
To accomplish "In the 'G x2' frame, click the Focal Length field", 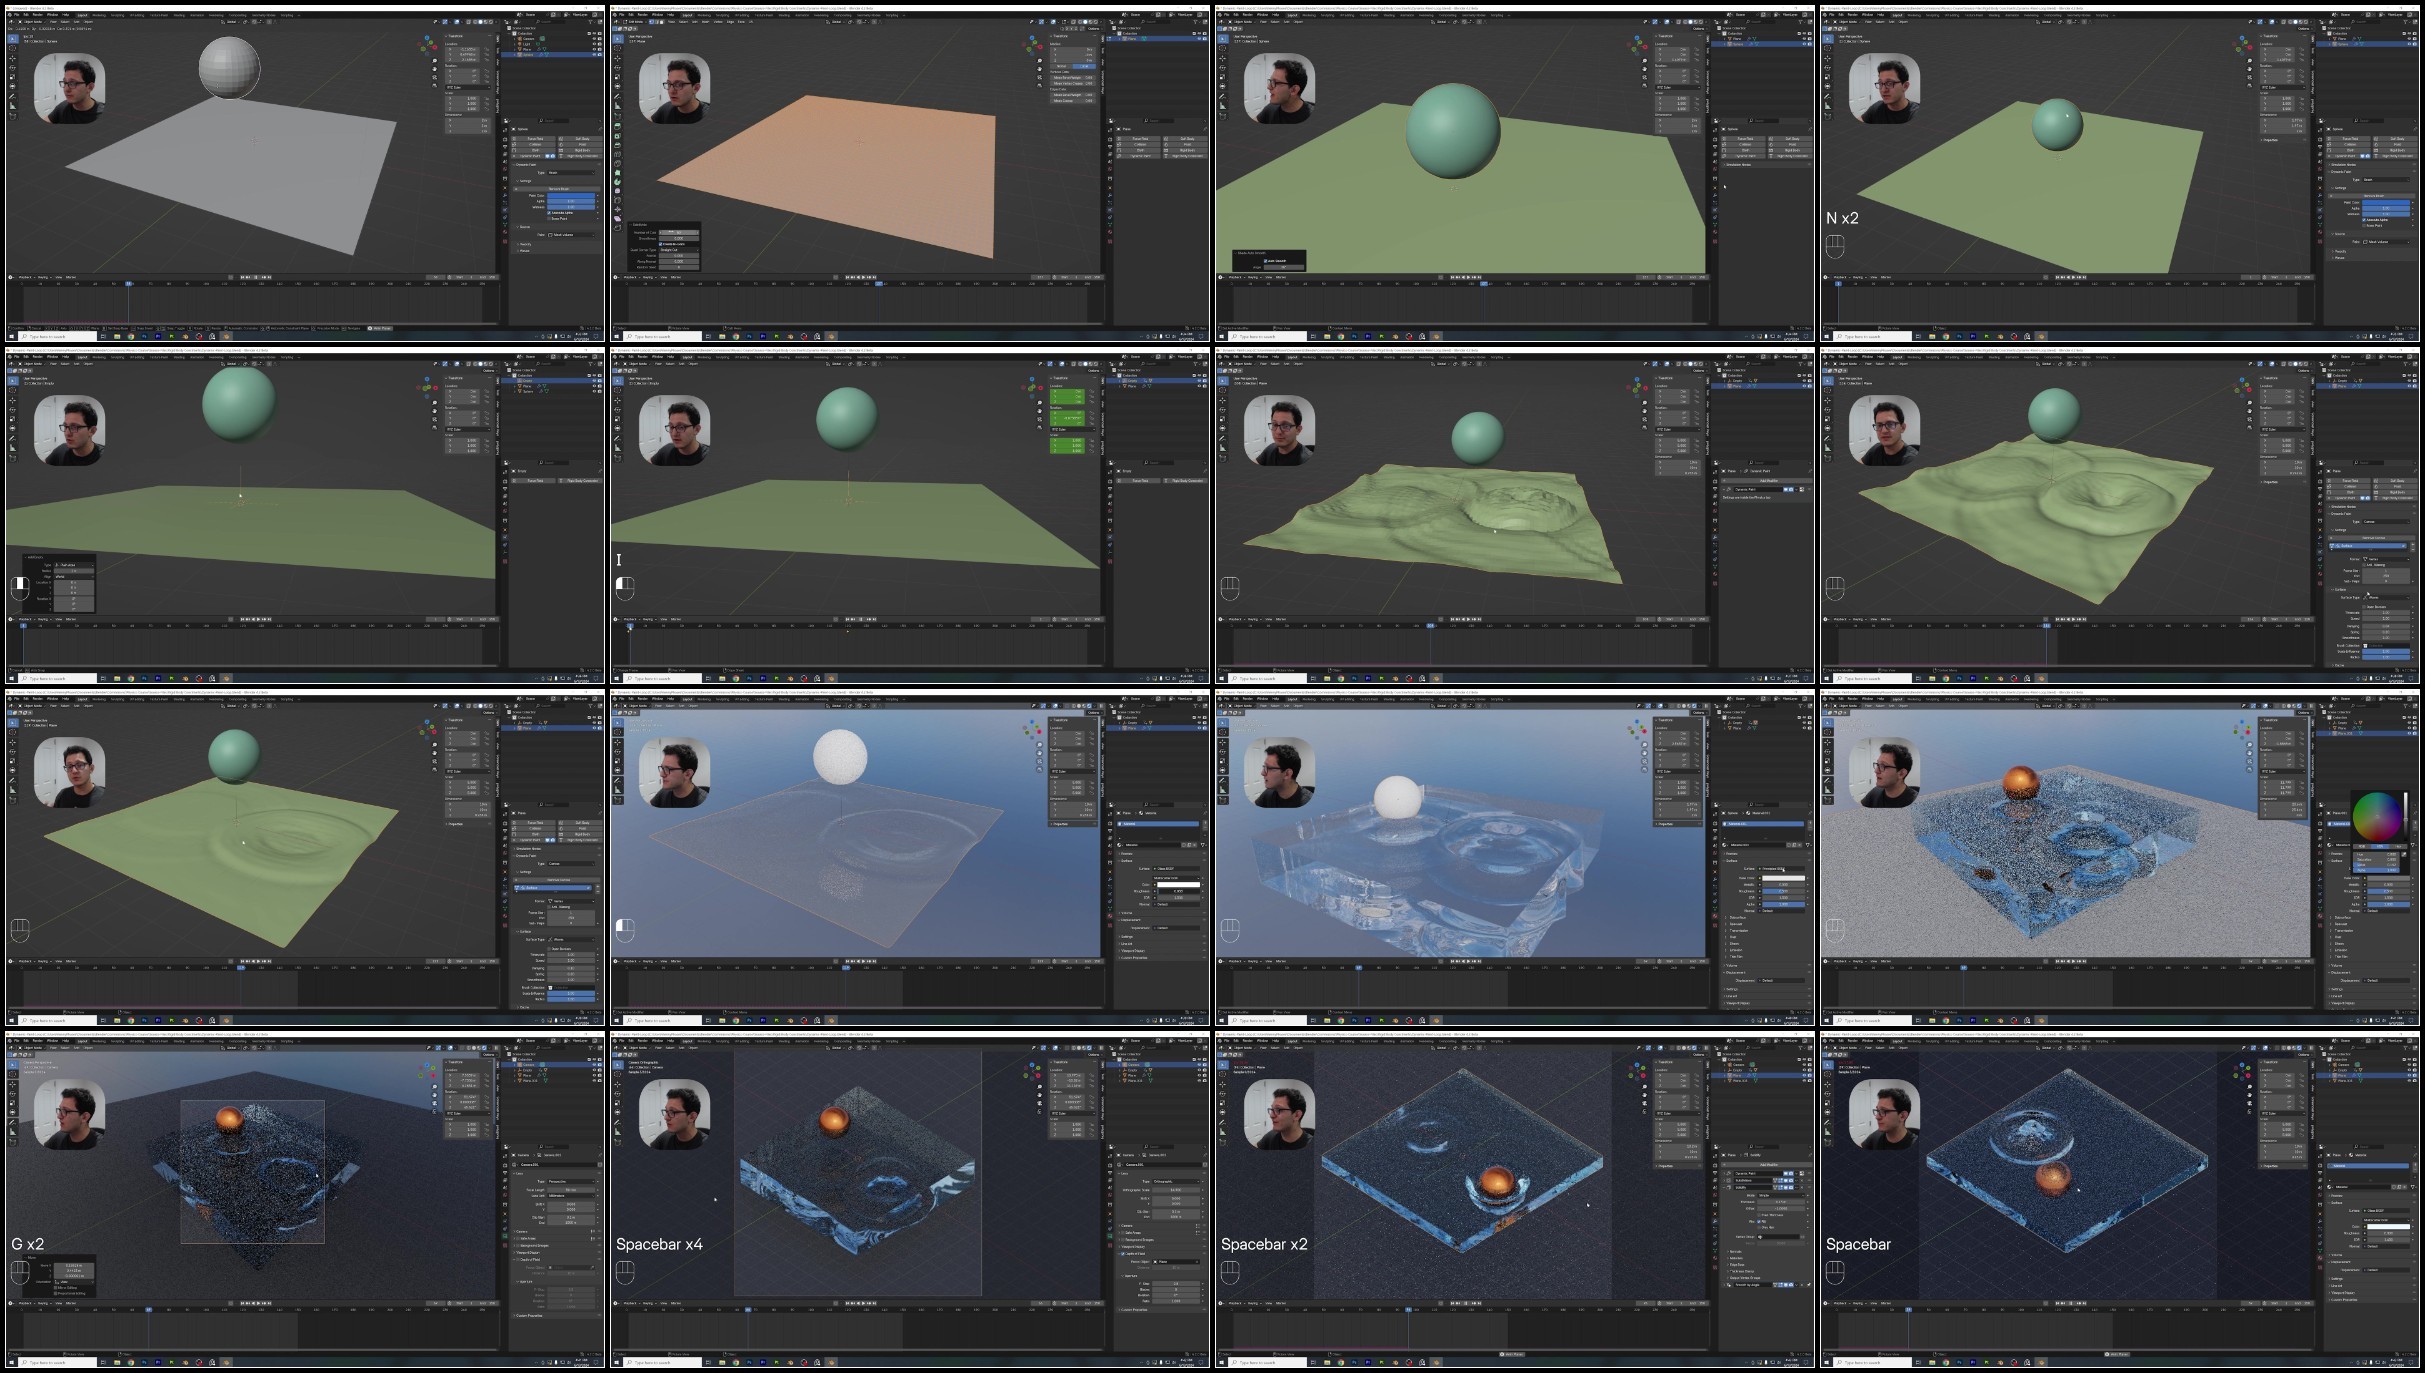I will pyautogui.click(x=571, y=1190).
